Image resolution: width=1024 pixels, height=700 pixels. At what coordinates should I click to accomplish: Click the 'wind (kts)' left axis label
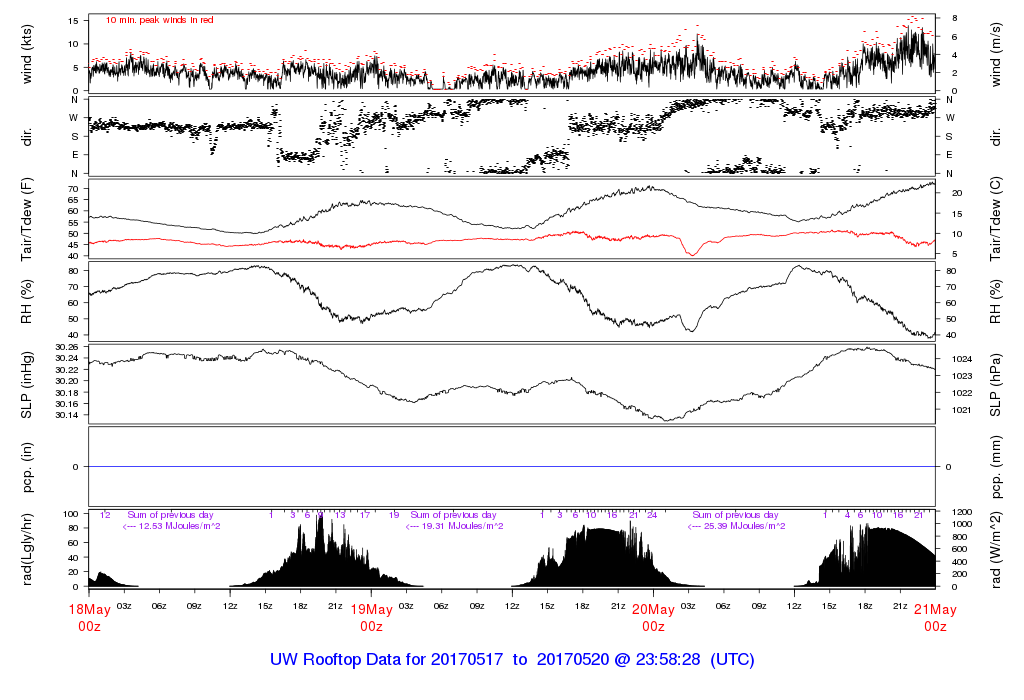pos(27,53)
